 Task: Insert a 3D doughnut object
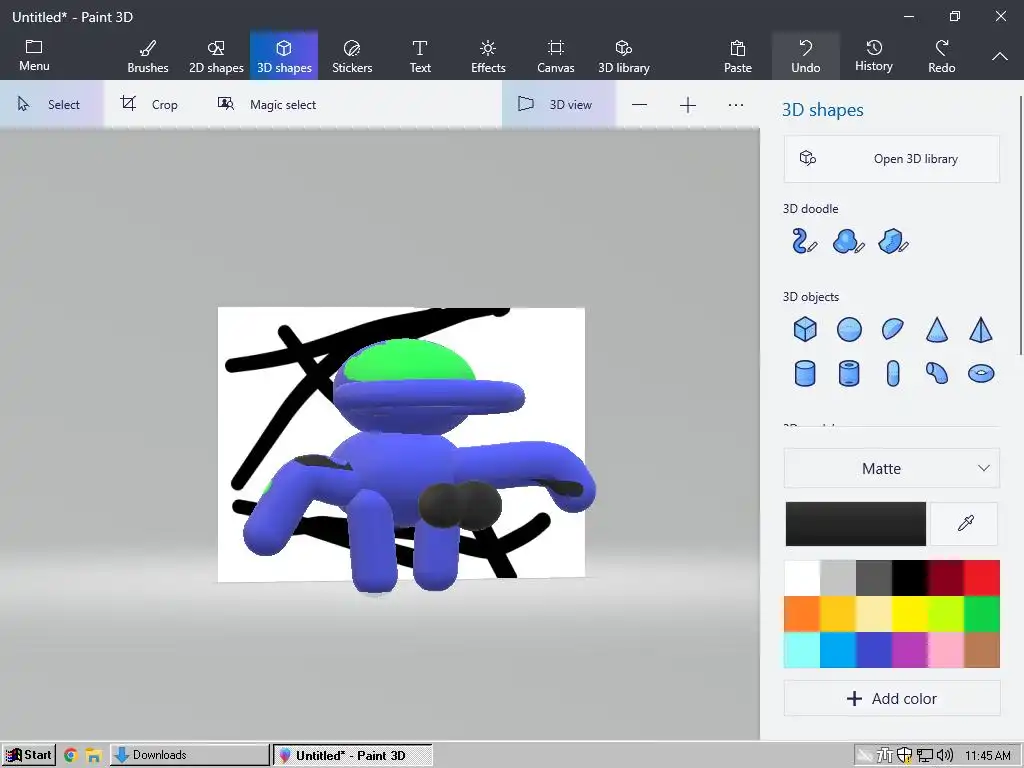point(981,374)
